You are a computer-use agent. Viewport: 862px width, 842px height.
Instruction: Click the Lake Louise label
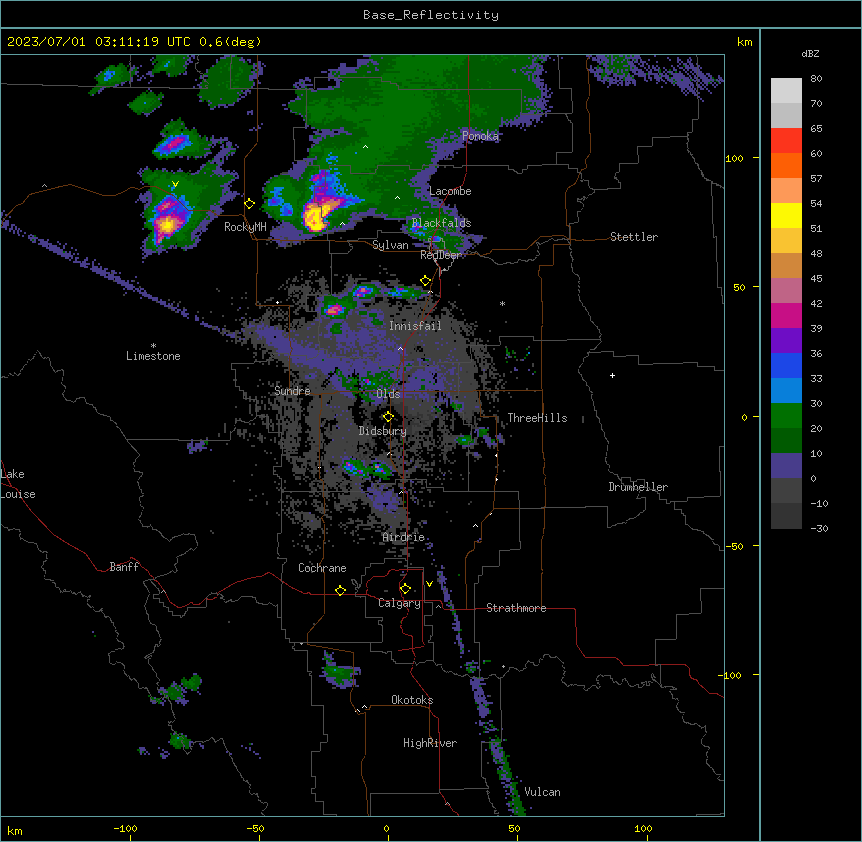(x=18, y=484)
